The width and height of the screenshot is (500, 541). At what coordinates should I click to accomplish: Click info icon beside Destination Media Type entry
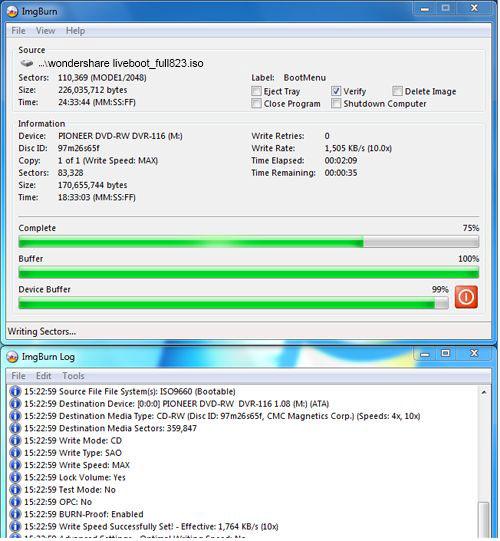pyautogui.click(x=15, y=416)
